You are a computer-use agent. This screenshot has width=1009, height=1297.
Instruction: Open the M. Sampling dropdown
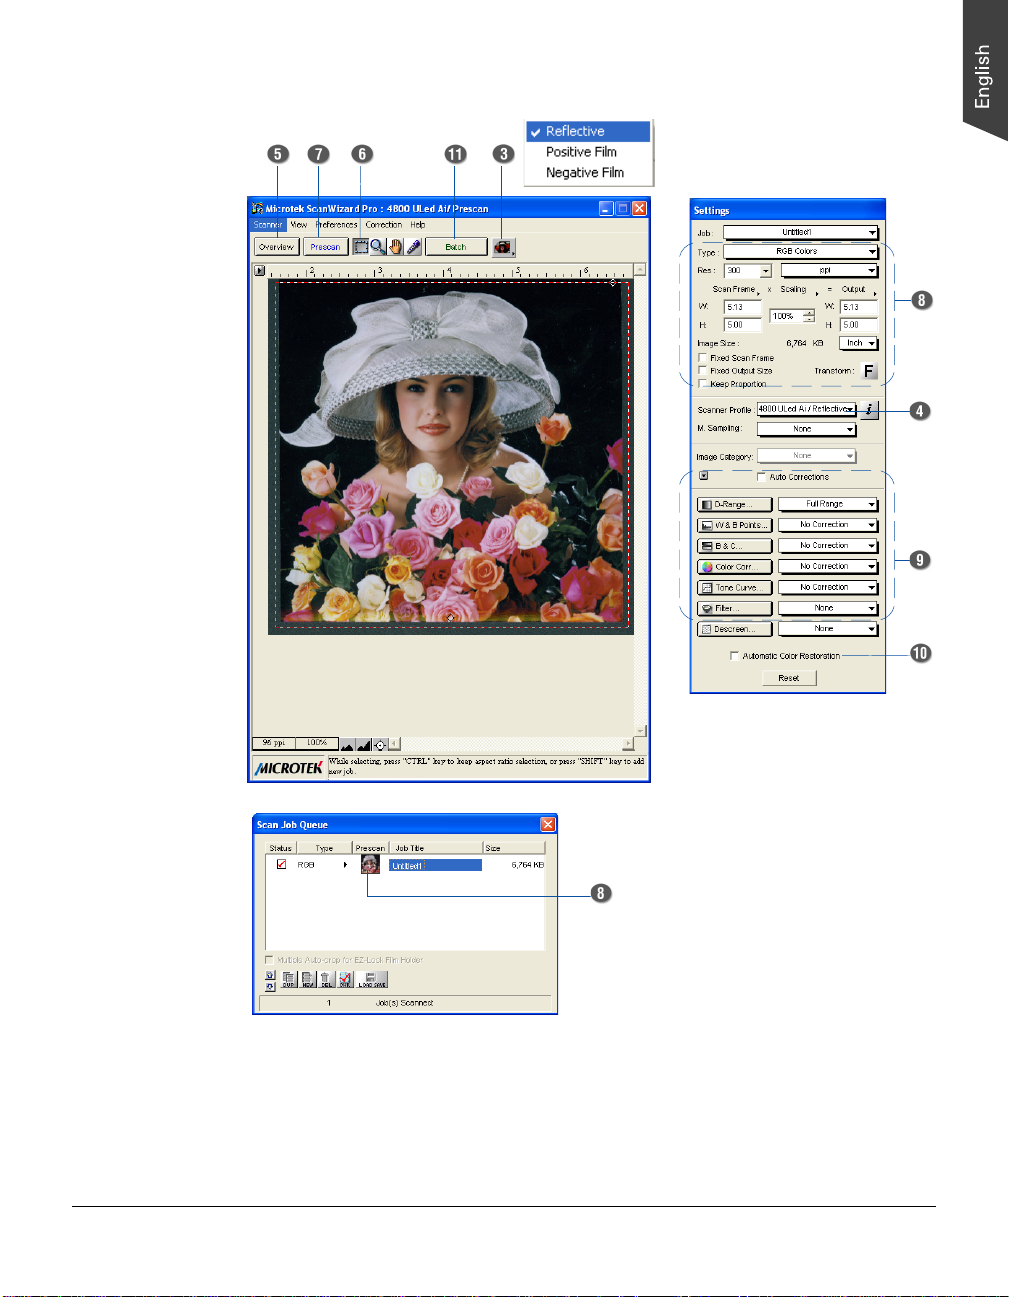(x=806, y=429)
